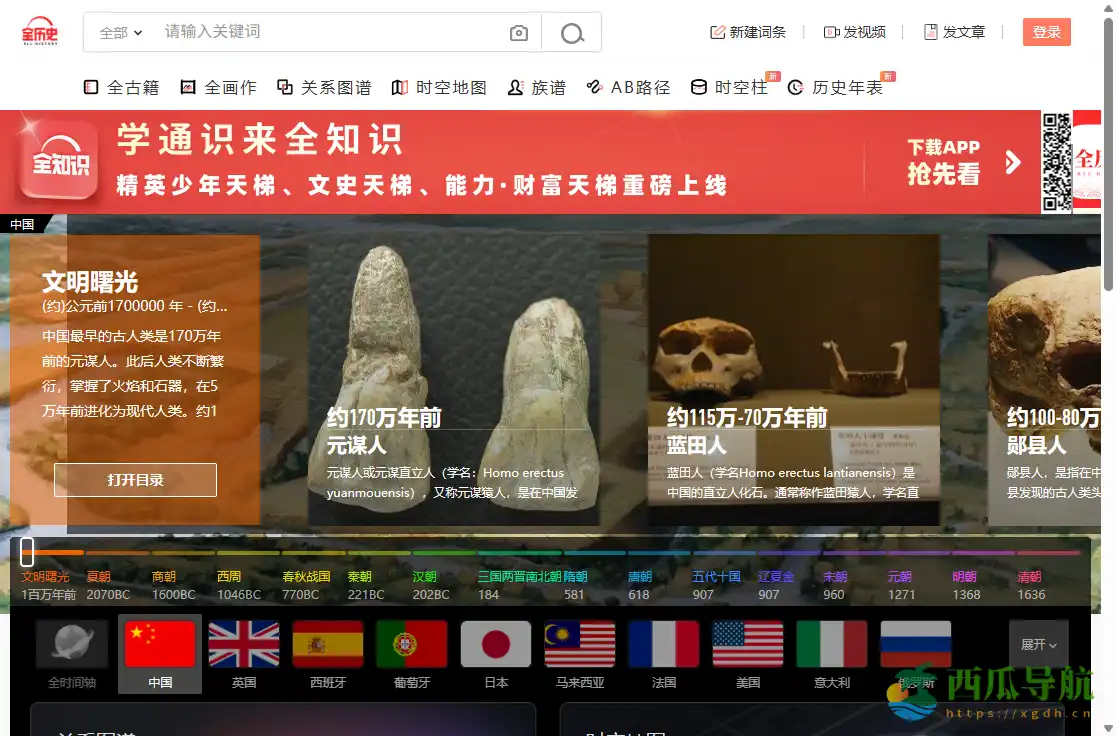Open the 时空地图 spacetime map
Viewport: 1116px width, 736px height.
coord(441,87)
